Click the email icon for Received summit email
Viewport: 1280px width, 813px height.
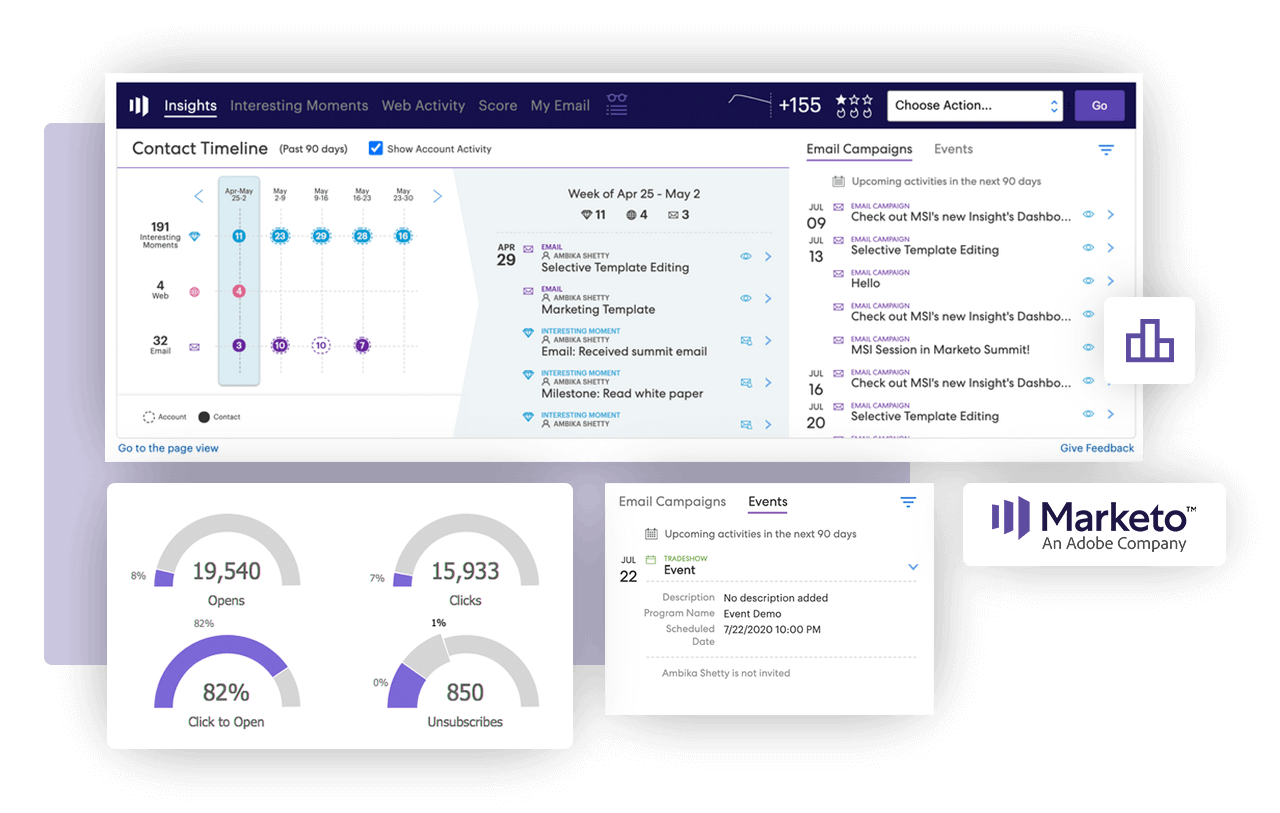point(746,341)
